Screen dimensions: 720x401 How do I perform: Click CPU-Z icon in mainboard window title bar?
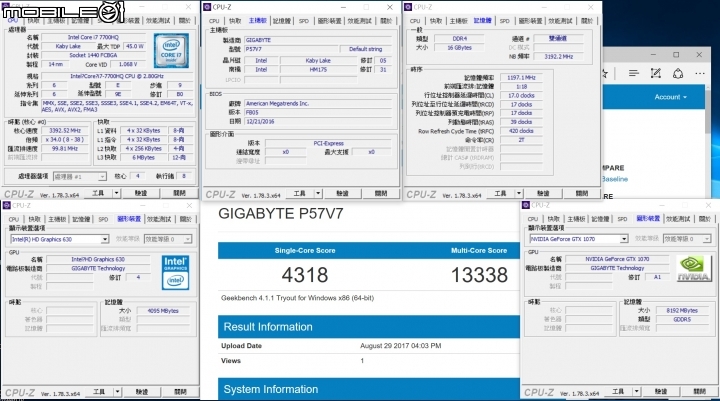(x=207, y=7)
